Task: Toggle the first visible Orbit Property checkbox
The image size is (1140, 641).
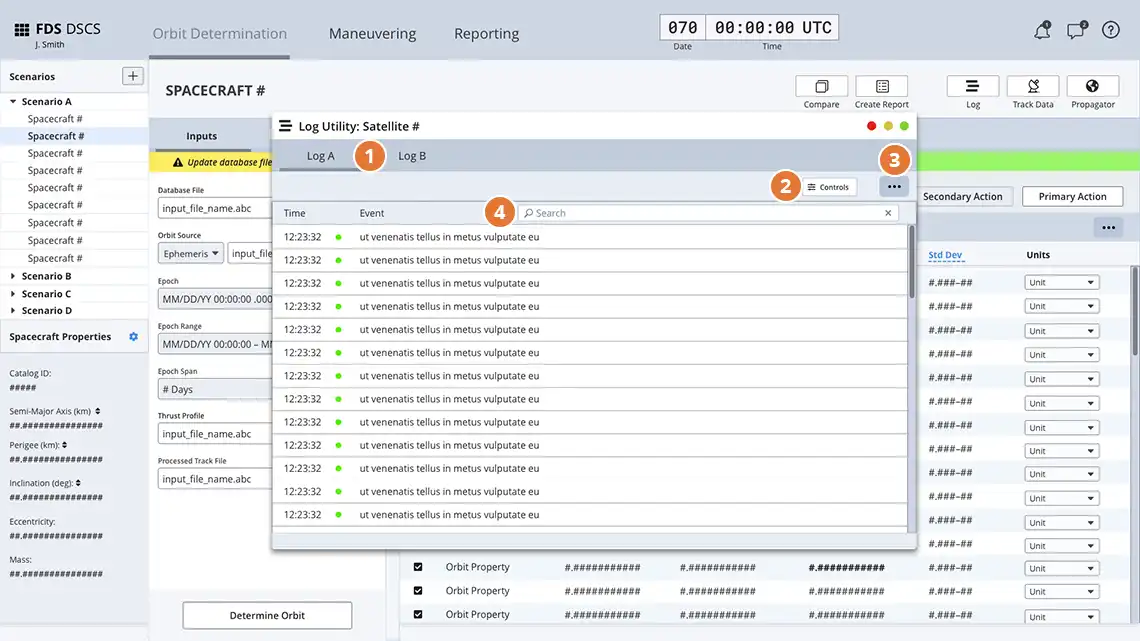Action: [418, 567]
